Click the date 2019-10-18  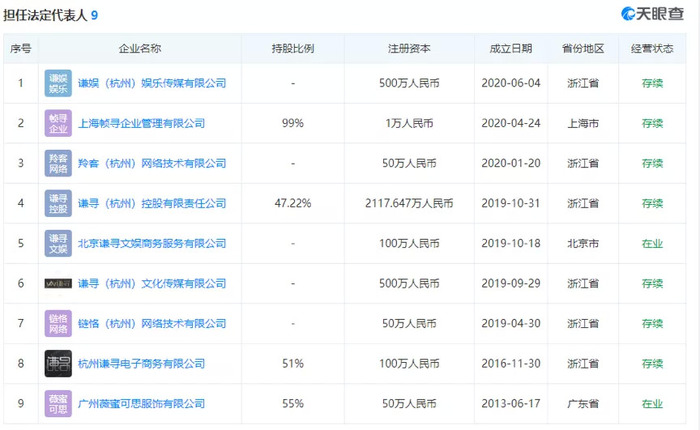coord(511,243)
